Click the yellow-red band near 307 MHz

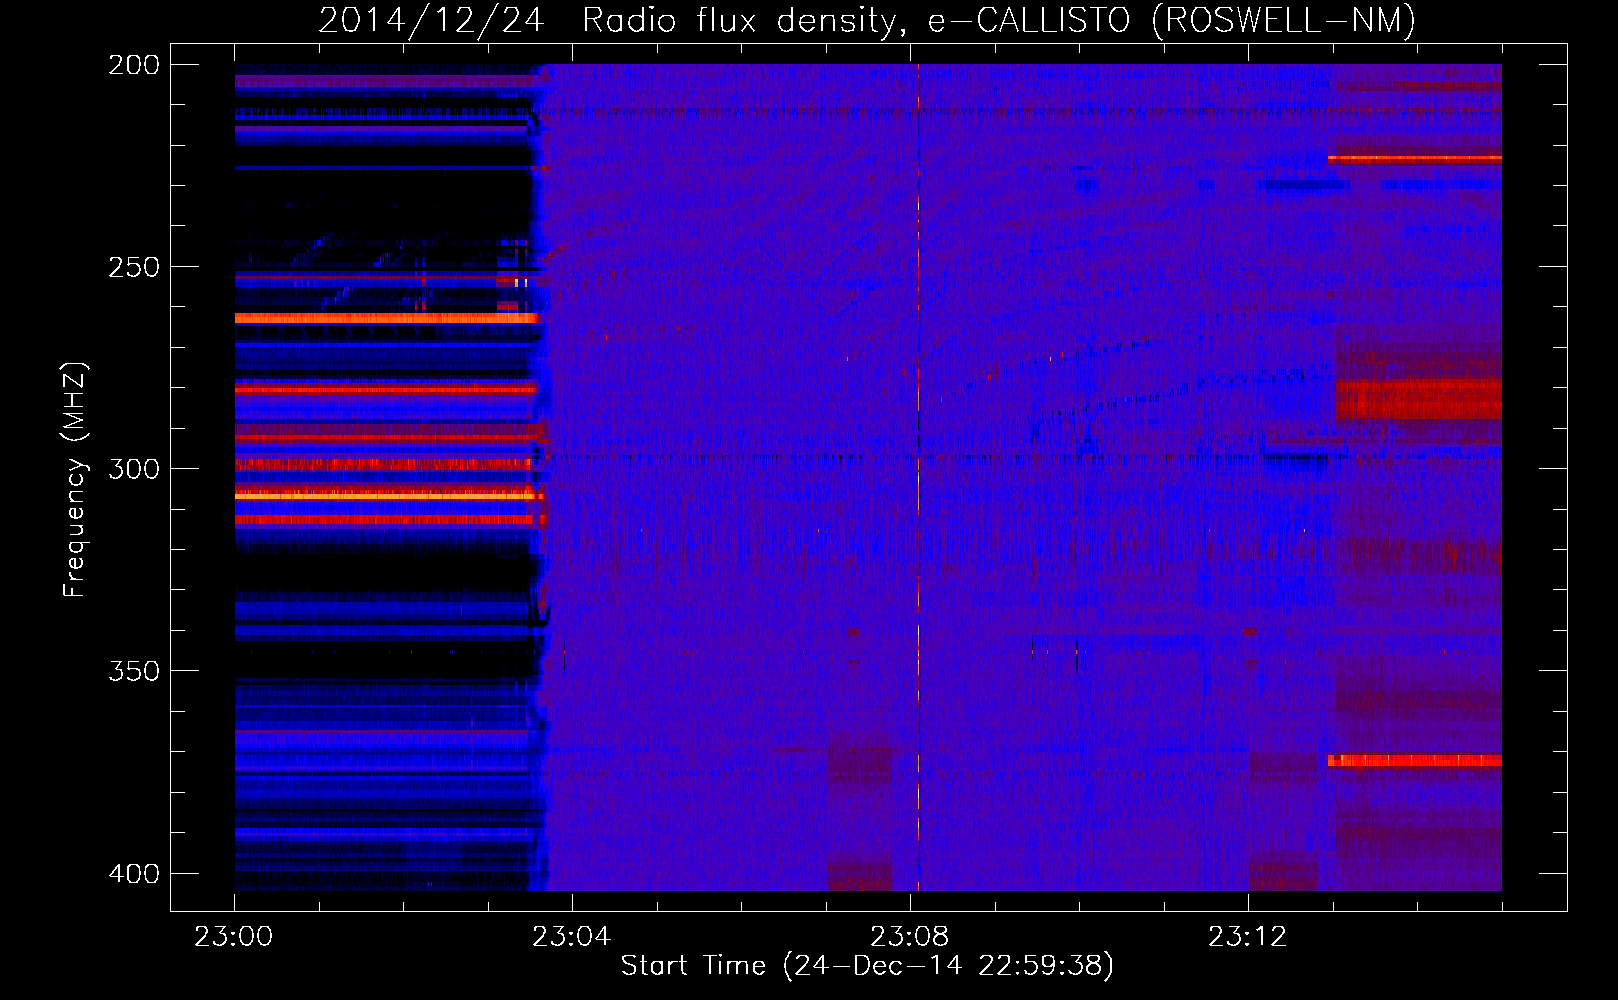[x=388, y=495]
